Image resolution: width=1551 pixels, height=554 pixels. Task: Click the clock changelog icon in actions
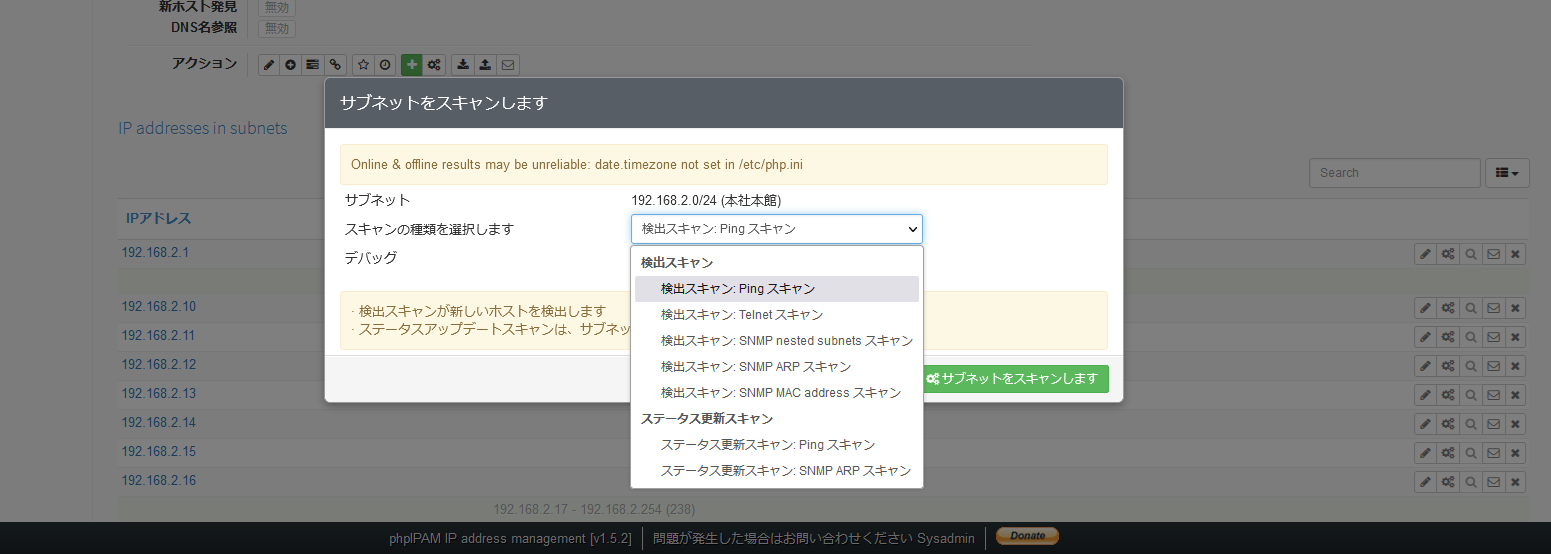pyautogui.click(x=385, y=65)
